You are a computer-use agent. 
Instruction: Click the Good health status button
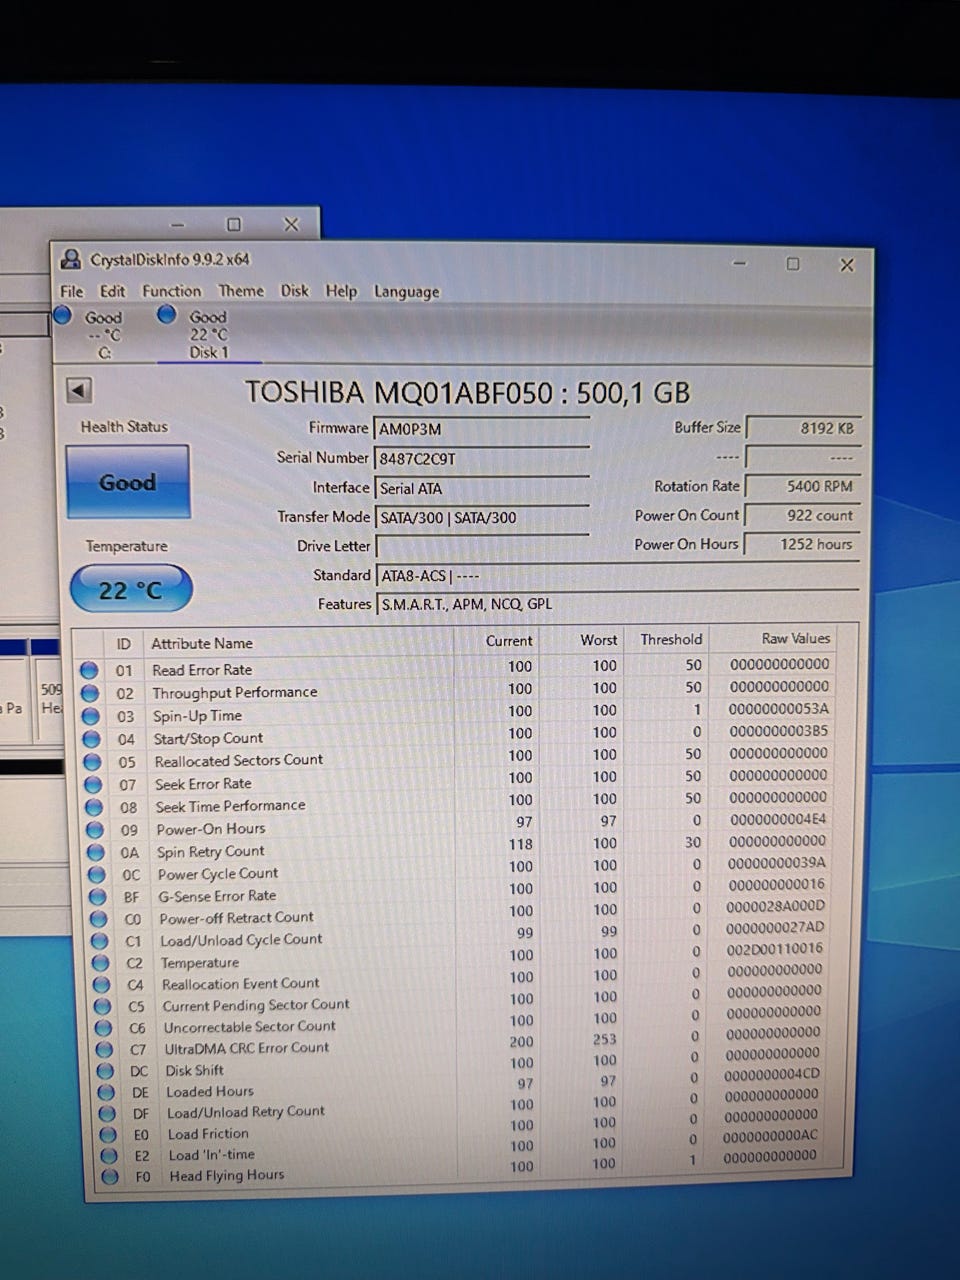[x=128, y=482]
